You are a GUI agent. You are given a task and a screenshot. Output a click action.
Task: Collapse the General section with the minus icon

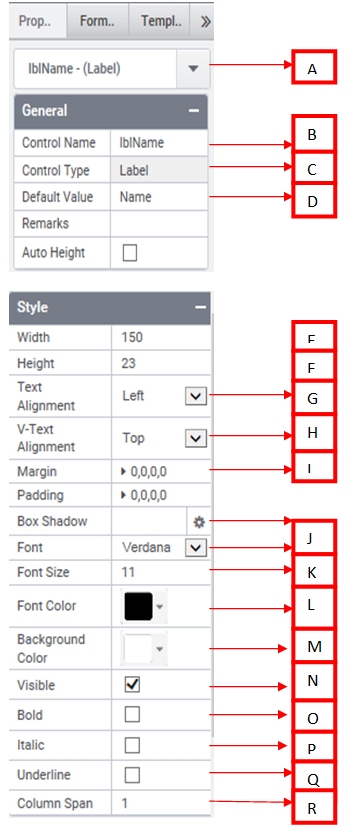194,111
